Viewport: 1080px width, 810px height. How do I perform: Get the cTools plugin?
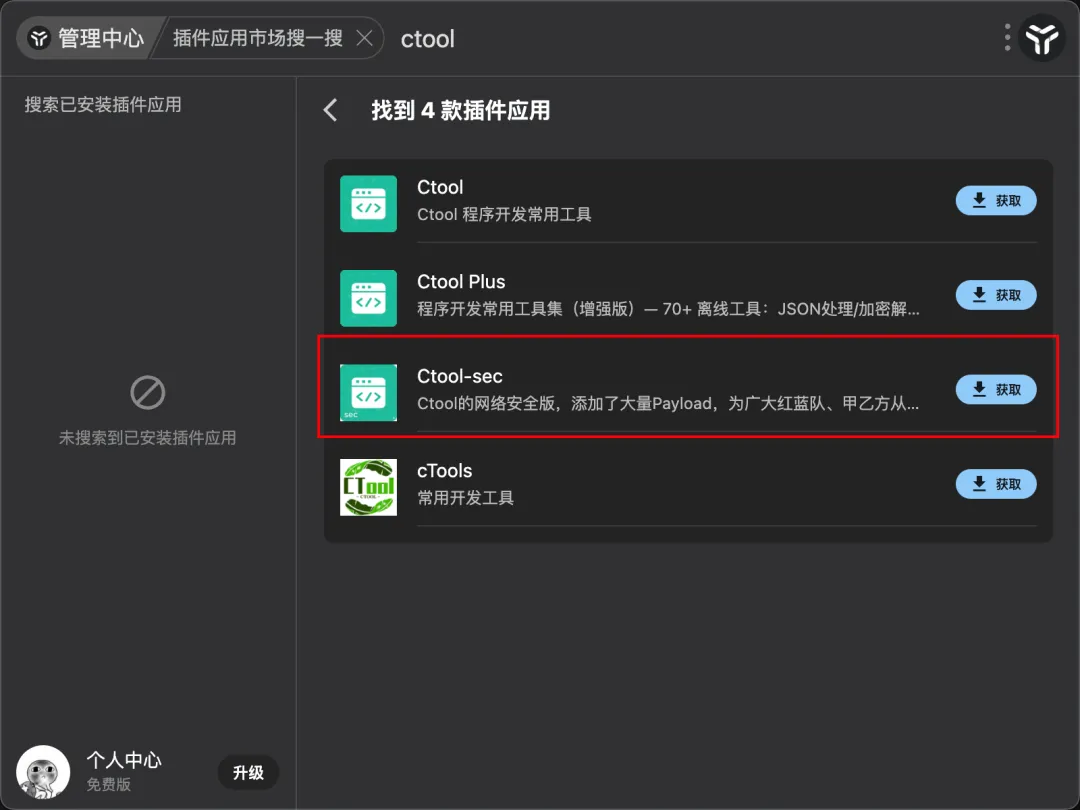[x=995, y=484]
